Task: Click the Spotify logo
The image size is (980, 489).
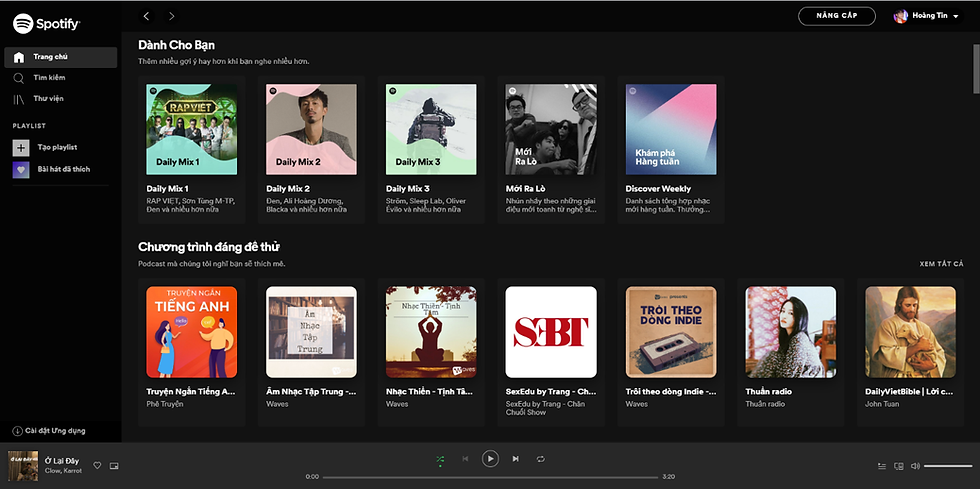Action: 46,24
